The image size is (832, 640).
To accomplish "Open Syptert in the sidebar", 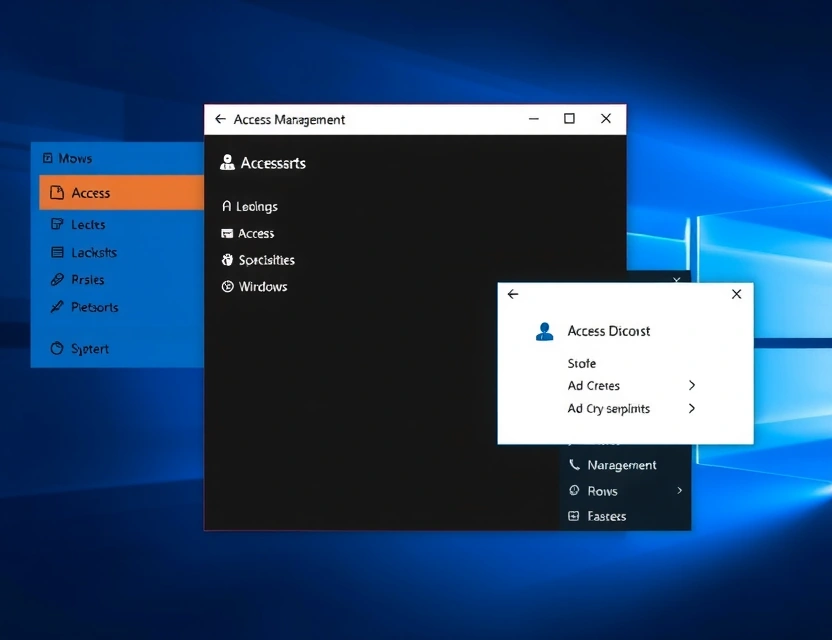I will [x=90, y=349].
